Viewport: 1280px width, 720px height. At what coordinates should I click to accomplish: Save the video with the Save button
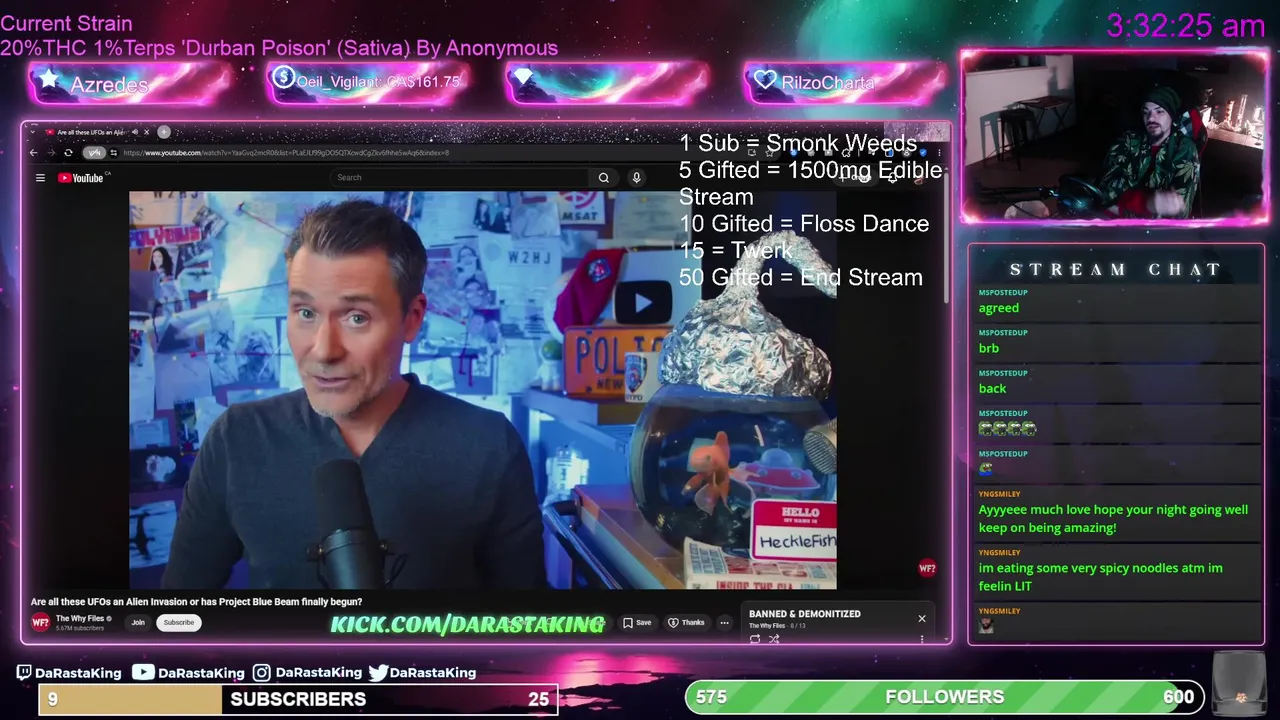(x=637, y=622)
